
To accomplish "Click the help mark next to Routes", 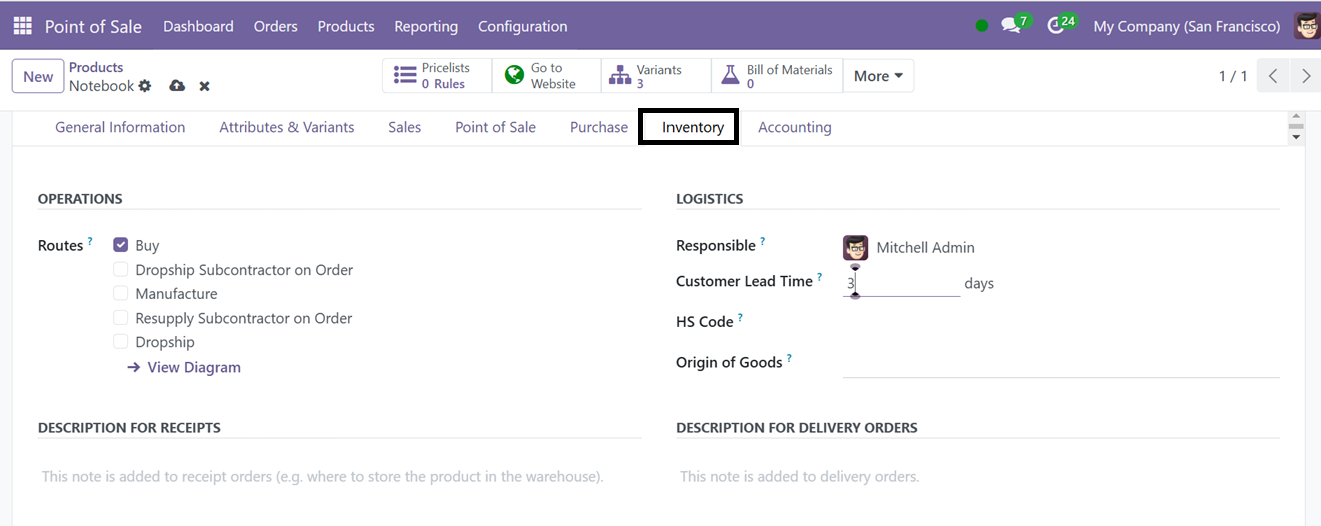I will 90,241.
